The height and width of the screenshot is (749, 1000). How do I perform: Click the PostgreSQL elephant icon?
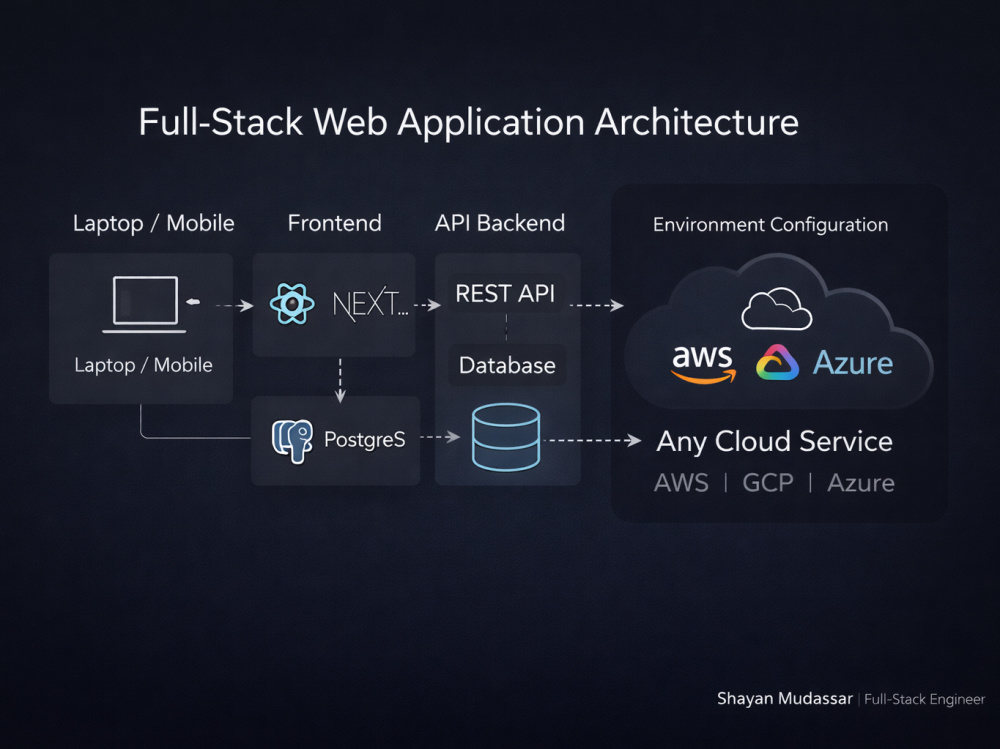tap(292, 441)
